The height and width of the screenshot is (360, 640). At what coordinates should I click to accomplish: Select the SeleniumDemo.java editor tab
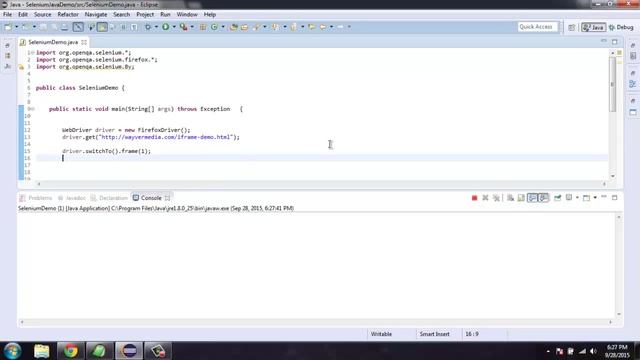53,42
